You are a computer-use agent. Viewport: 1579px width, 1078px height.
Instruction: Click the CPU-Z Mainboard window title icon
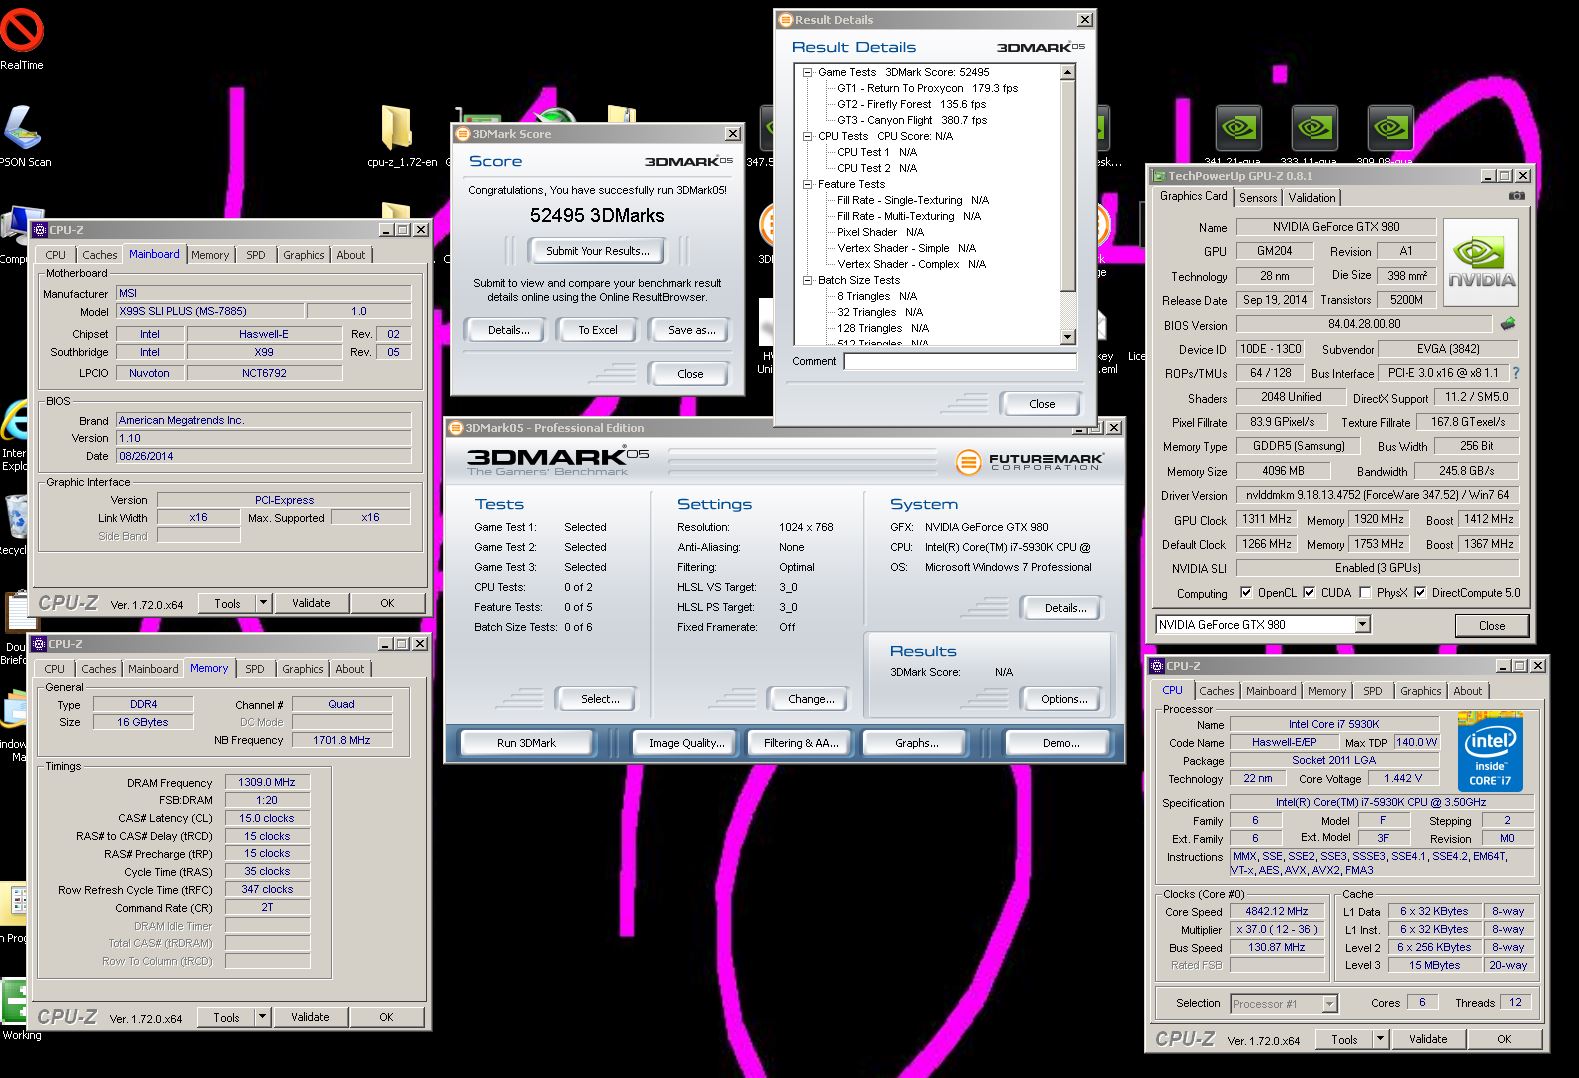tap(40, 230)
